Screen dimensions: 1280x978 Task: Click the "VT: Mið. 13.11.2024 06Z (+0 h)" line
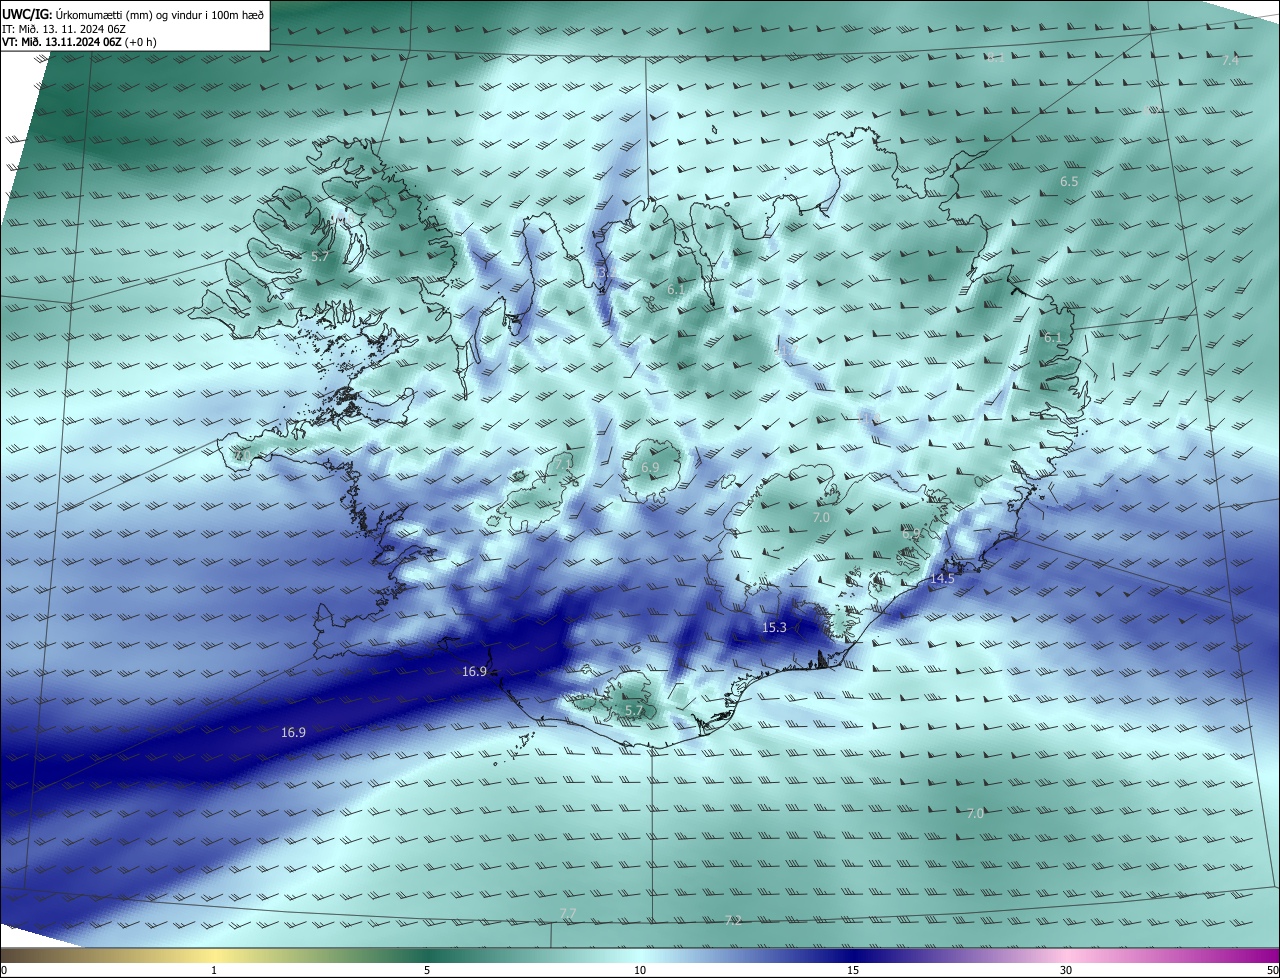click(x=78, y=42)
